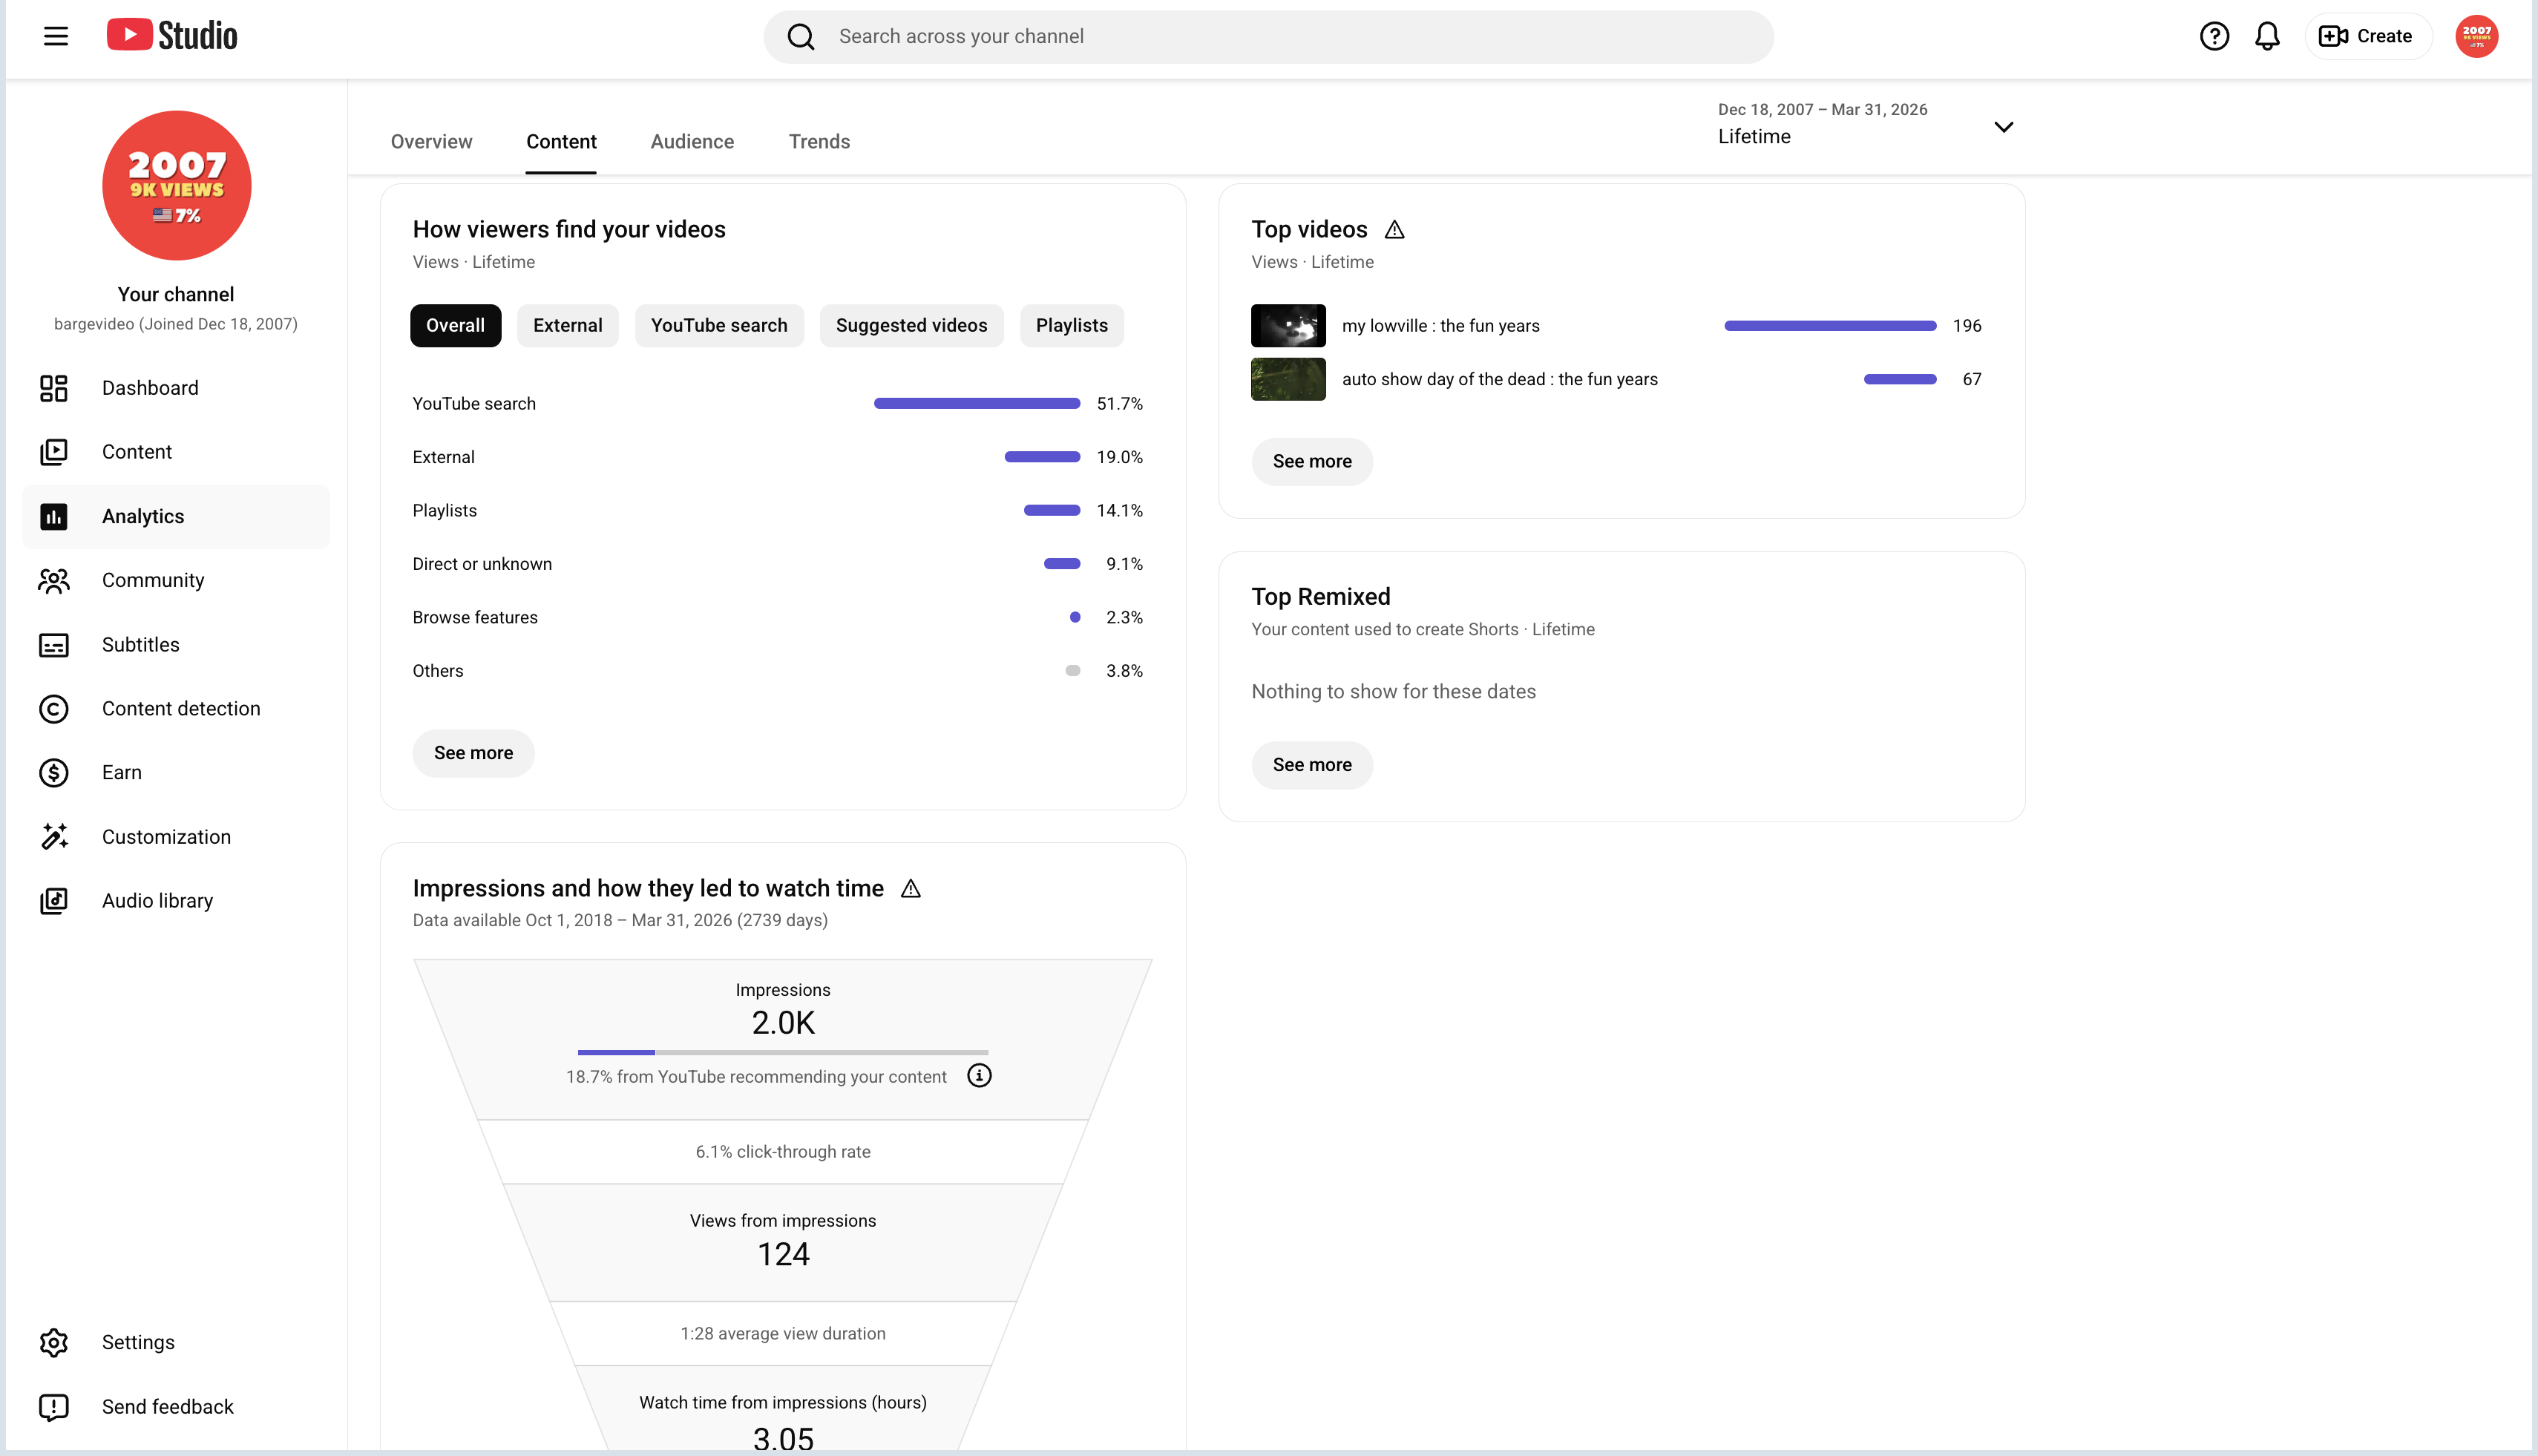The height and width of the screenshot is (1456, 2538).
Task: Click the Content sidebar icon
Action: (54, 452)
